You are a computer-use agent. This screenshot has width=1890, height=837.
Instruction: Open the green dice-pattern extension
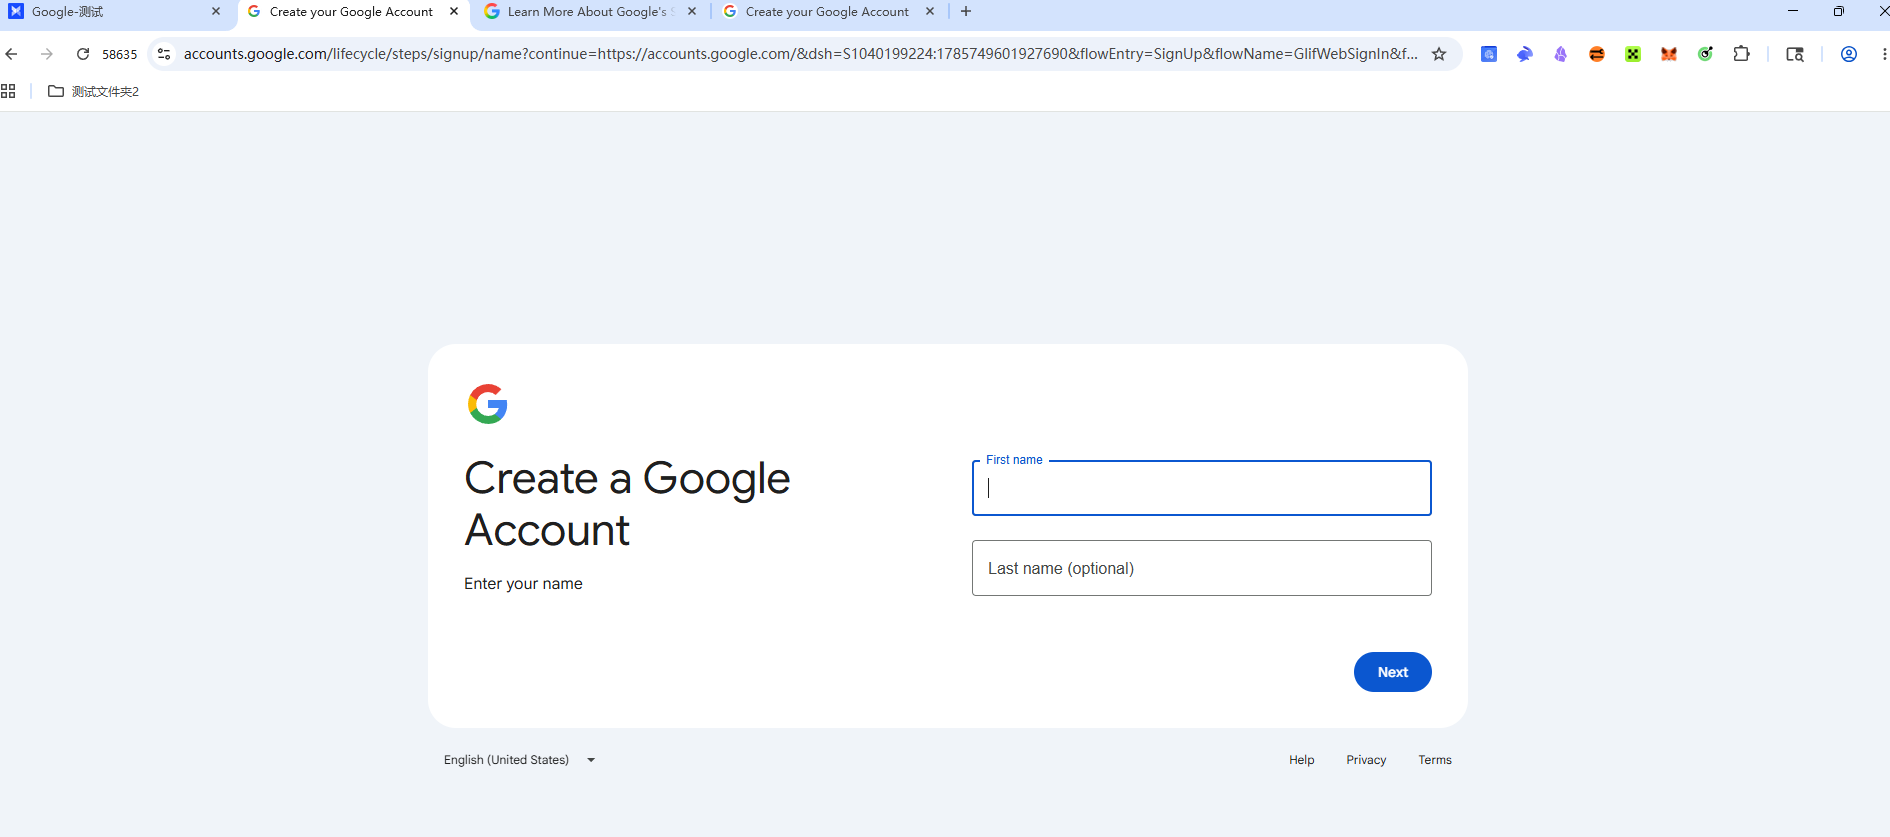[1633, 54]
